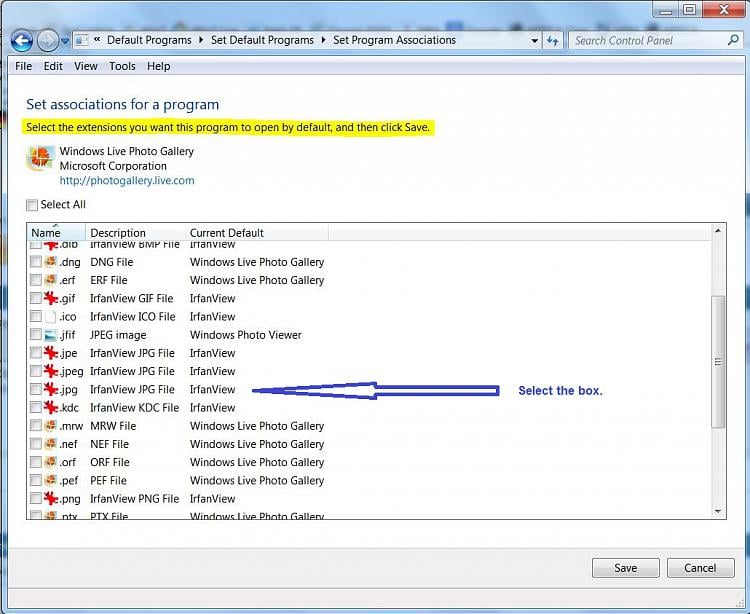Check the .jpg extension checkbox
Viewport: 750px width, 614px height.
(x=36, y=389)
